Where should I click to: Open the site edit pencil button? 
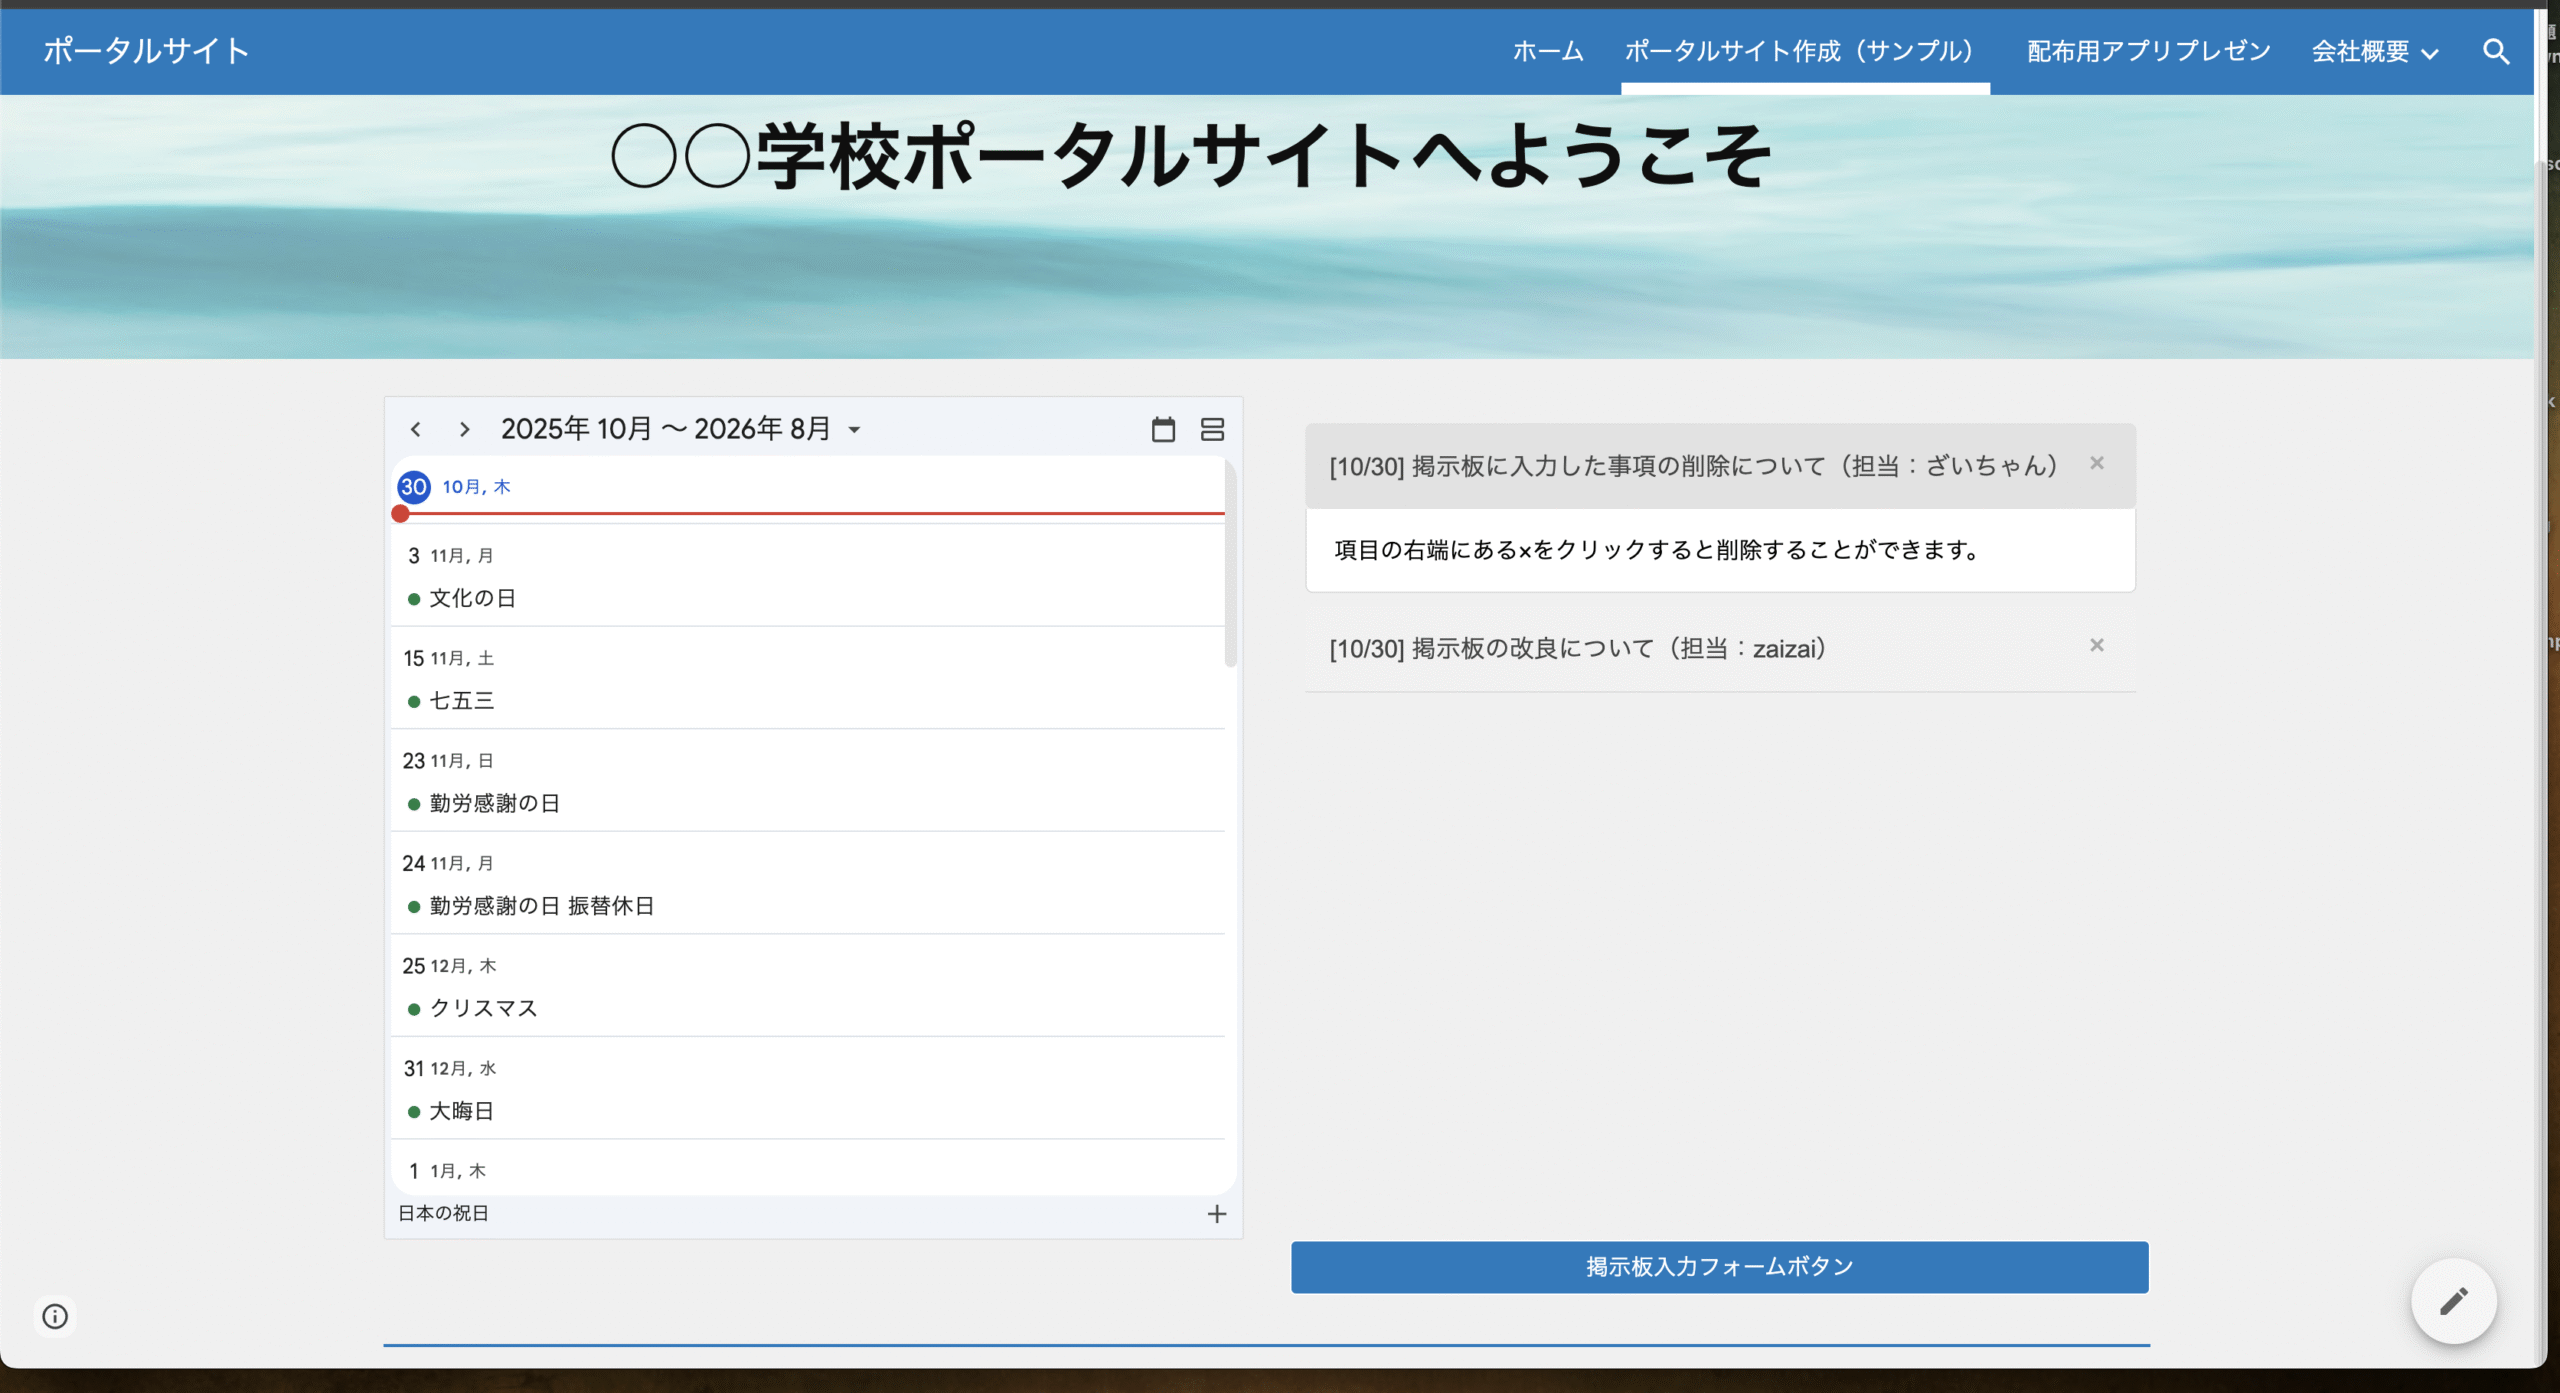point(2452,1300)
